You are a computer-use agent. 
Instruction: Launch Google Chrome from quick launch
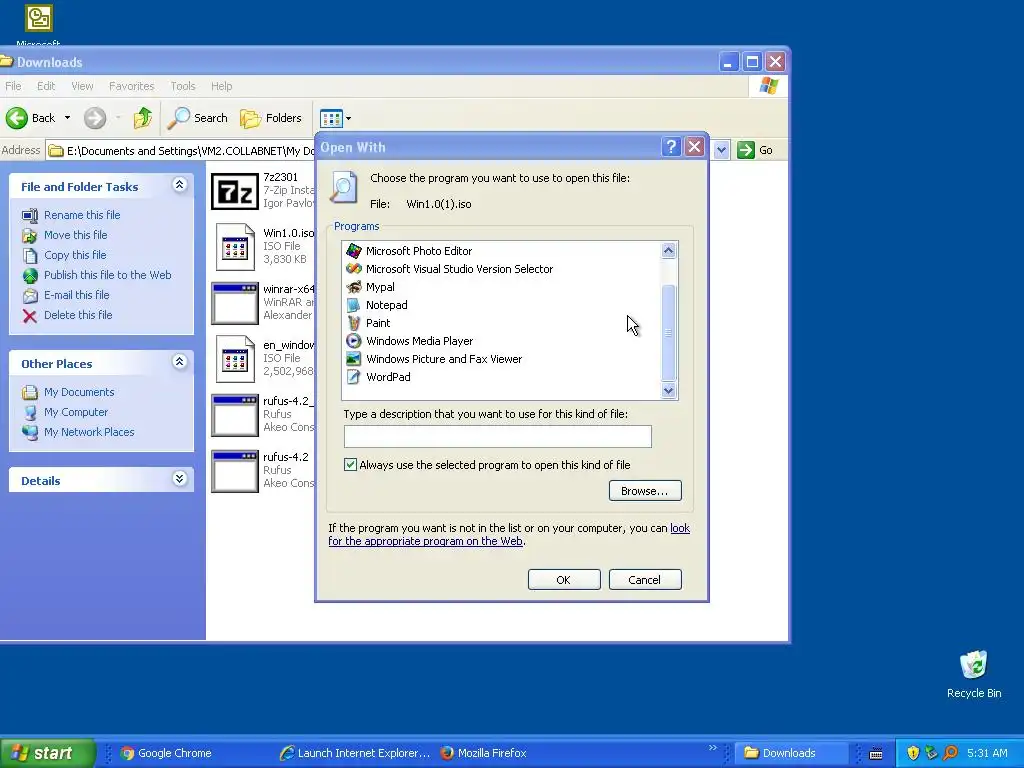coord(166,753)
